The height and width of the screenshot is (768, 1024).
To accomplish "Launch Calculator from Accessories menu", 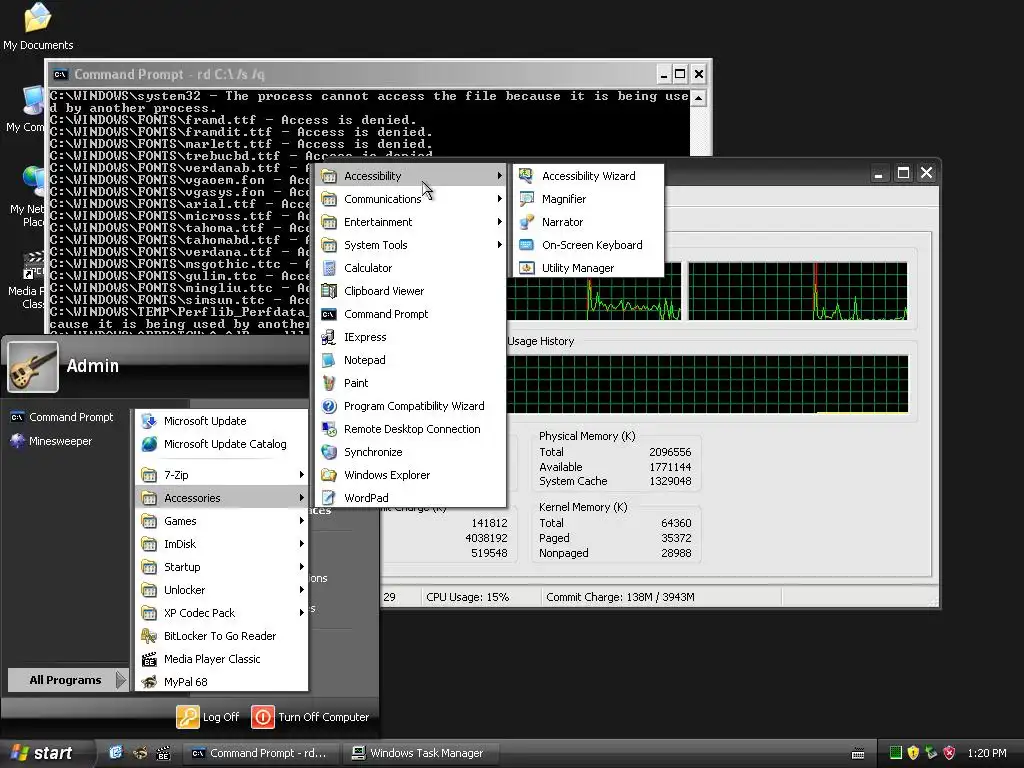I will 410,268.
